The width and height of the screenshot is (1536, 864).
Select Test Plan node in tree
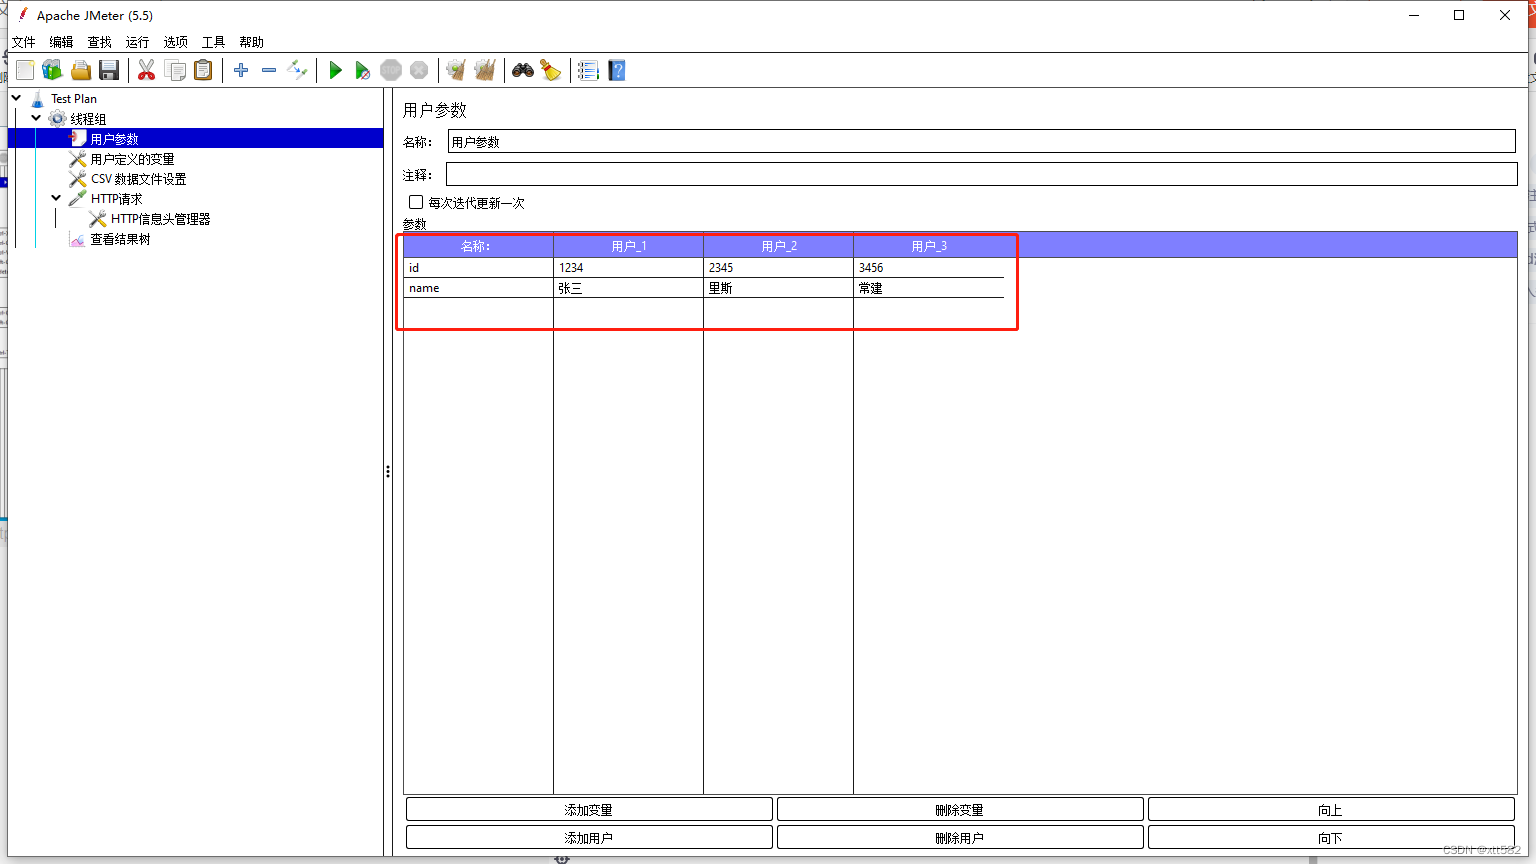point(74,99)
